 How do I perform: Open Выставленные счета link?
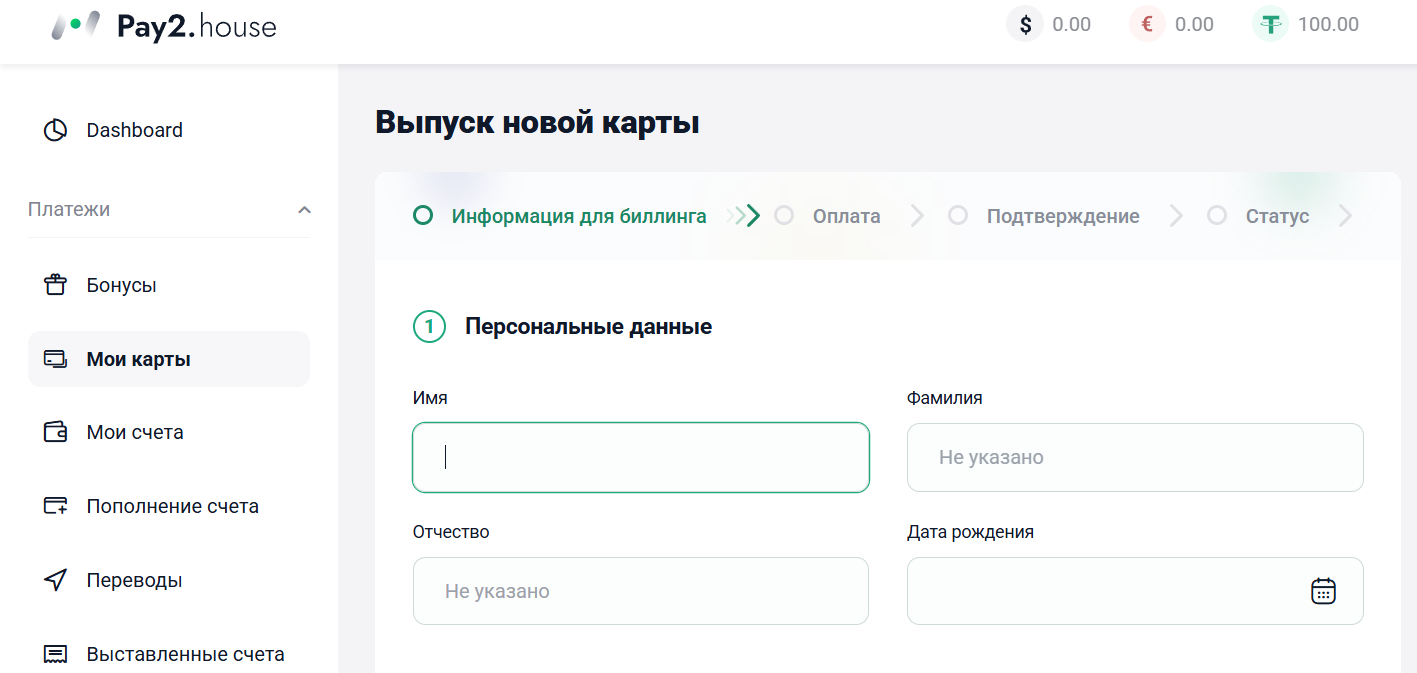click(x=185, y=654)
